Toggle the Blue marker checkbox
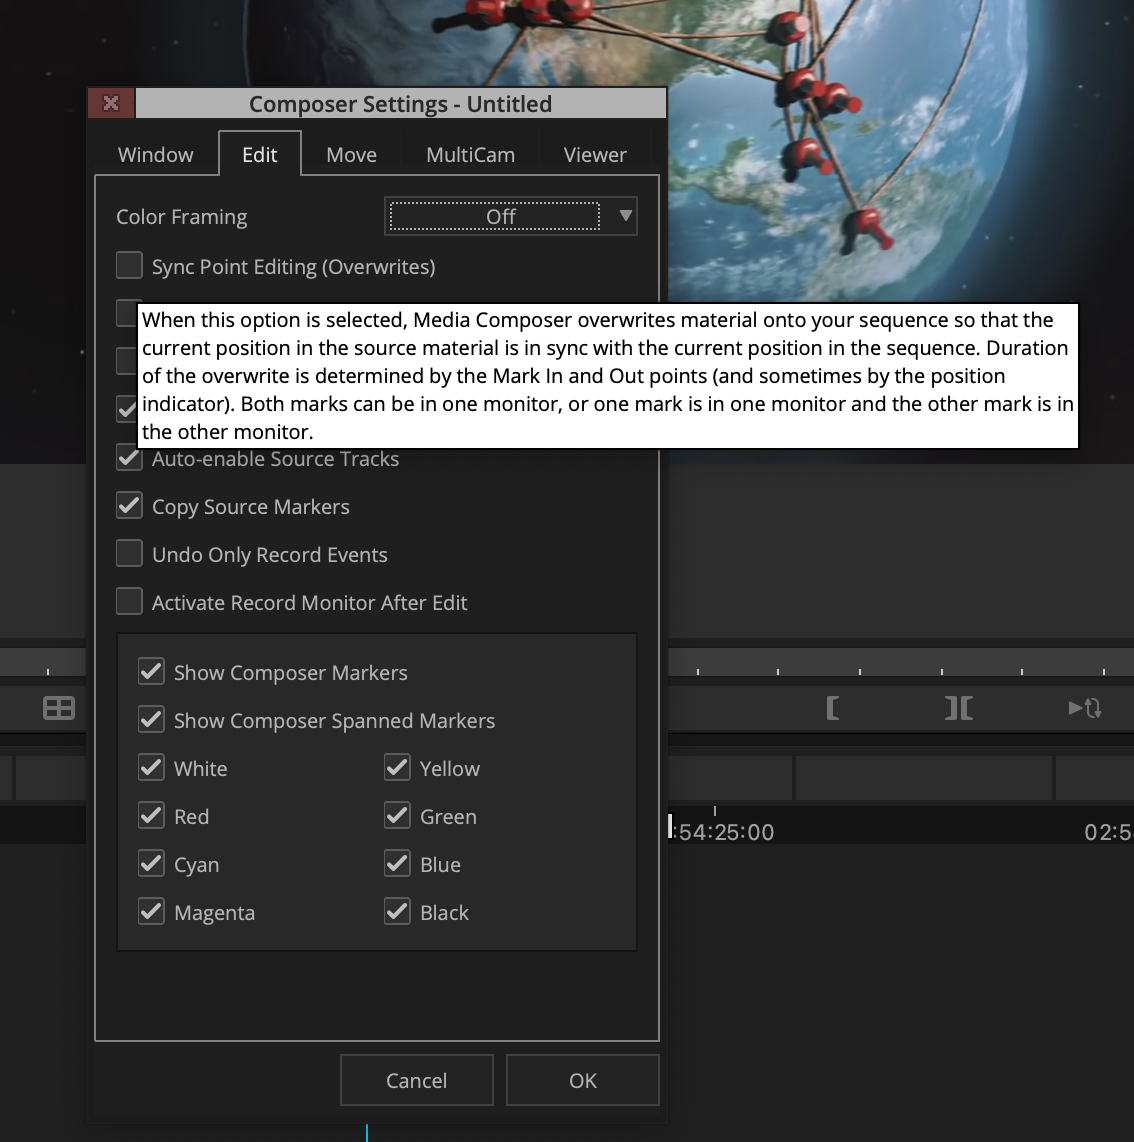The width and height of the screenshot is (1134, 1142). [397, 864]
